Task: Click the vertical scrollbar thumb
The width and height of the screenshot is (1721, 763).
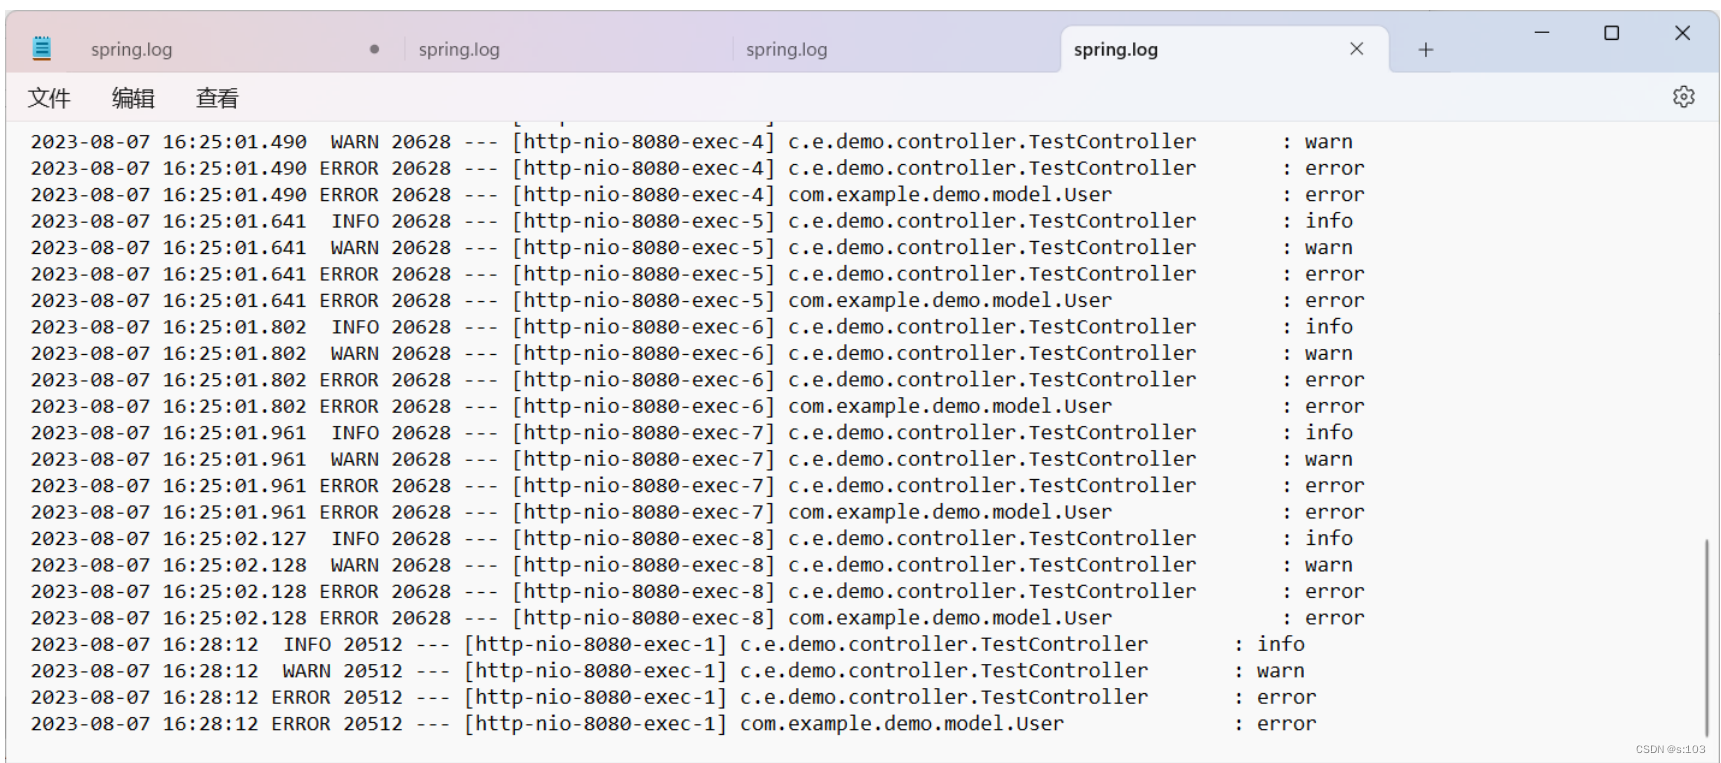Action: click(x=1706, y=637)
